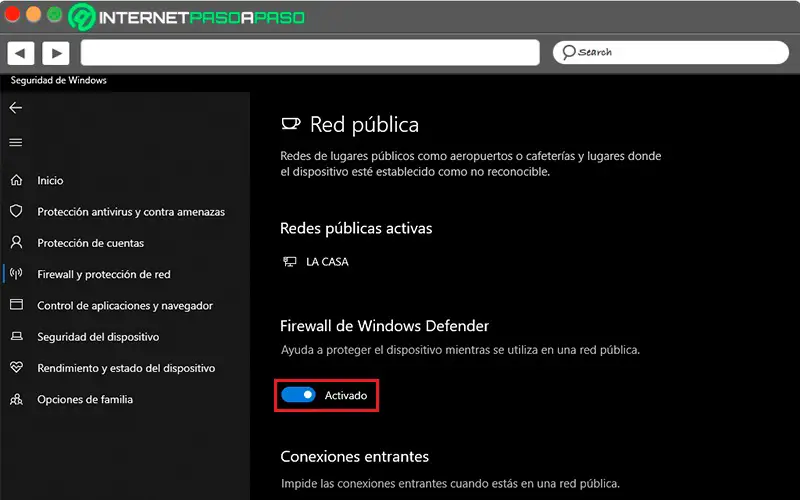This screenshot has width=800, height=500.
Task: Click the red close window button
Action: 12,14
